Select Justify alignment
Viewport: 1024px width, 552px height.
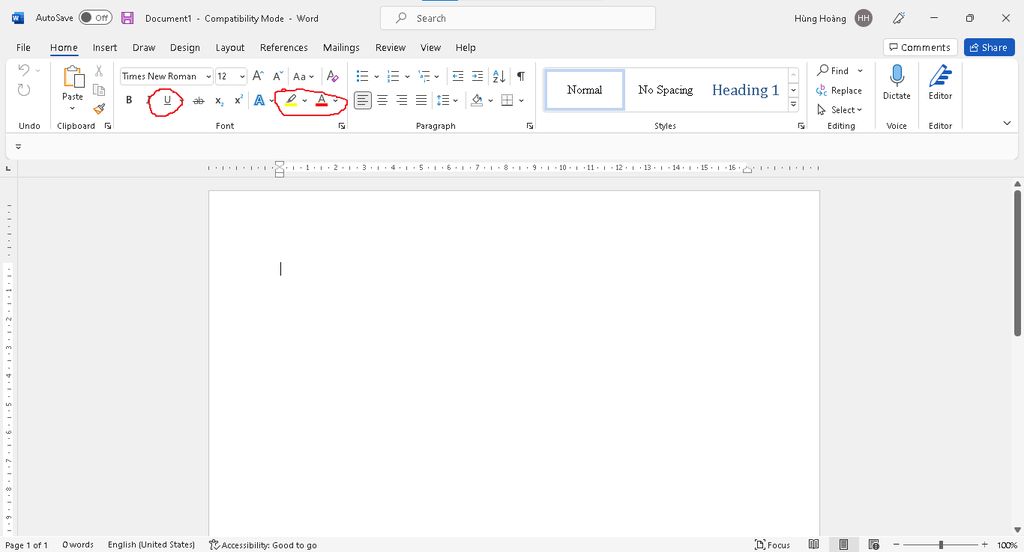pyautogui.click(x=421, y=100)
